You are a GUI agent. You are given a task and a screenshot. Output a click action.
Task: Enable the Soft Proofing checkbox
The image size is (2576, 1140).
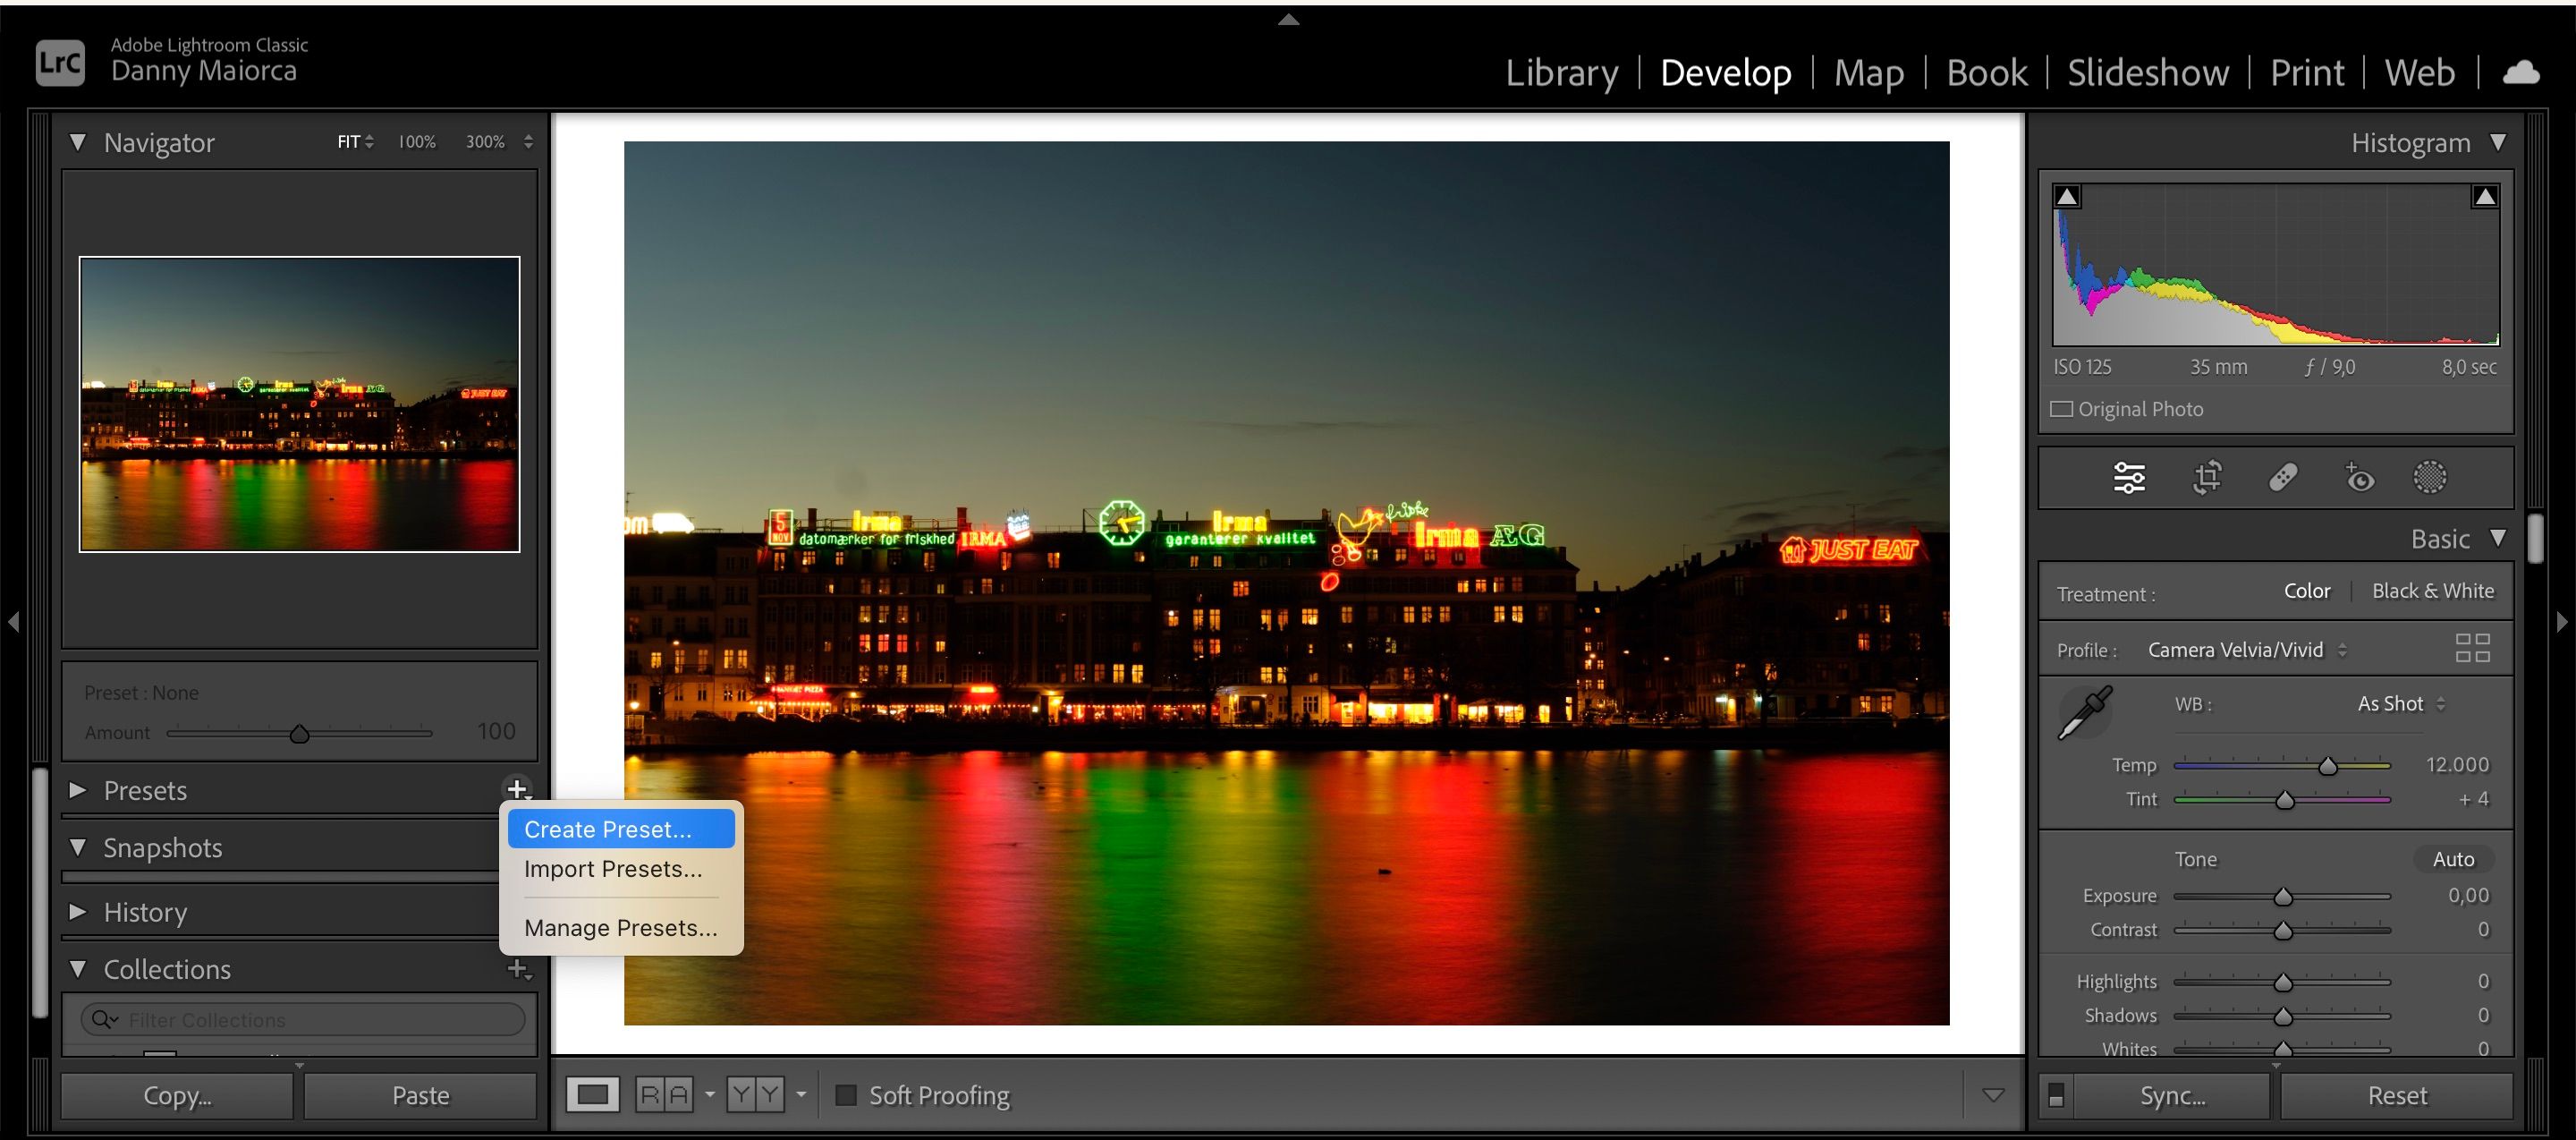point(846,1095)
